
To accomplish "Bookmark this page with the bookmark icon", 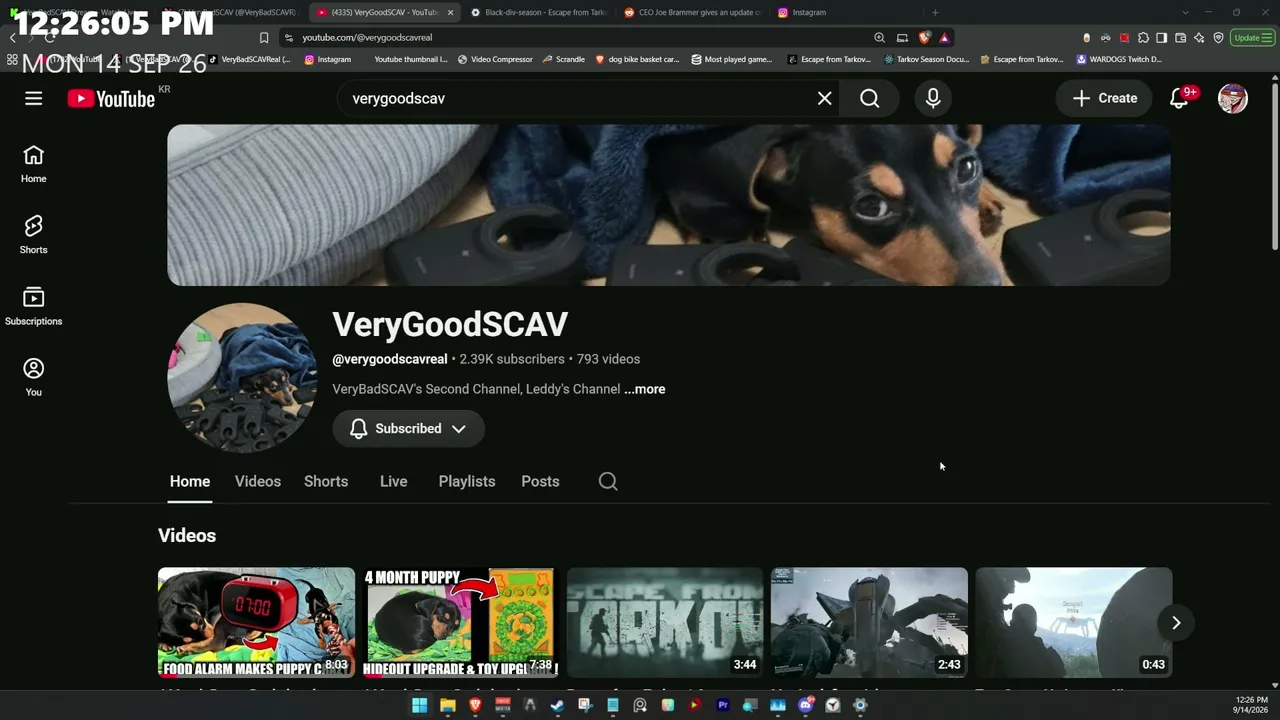I will (x=264, y=37).
